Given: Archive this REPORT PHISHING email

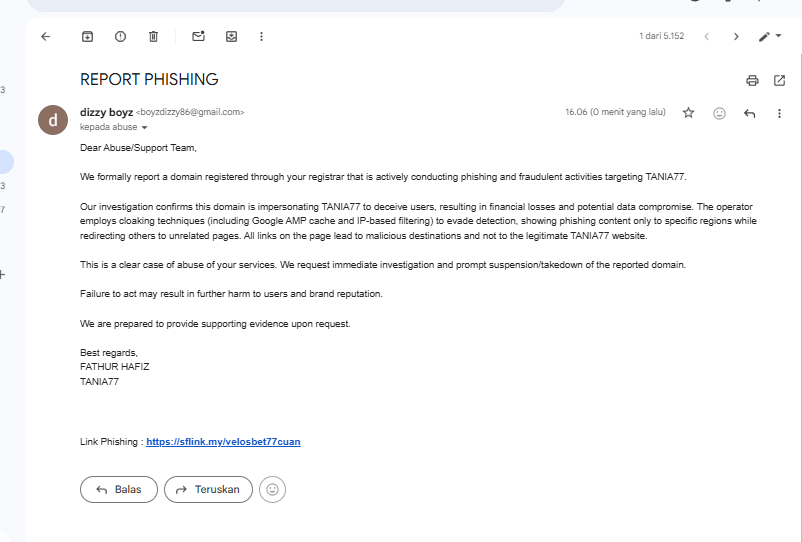Looking at the screenshot, I should point(87,36).
